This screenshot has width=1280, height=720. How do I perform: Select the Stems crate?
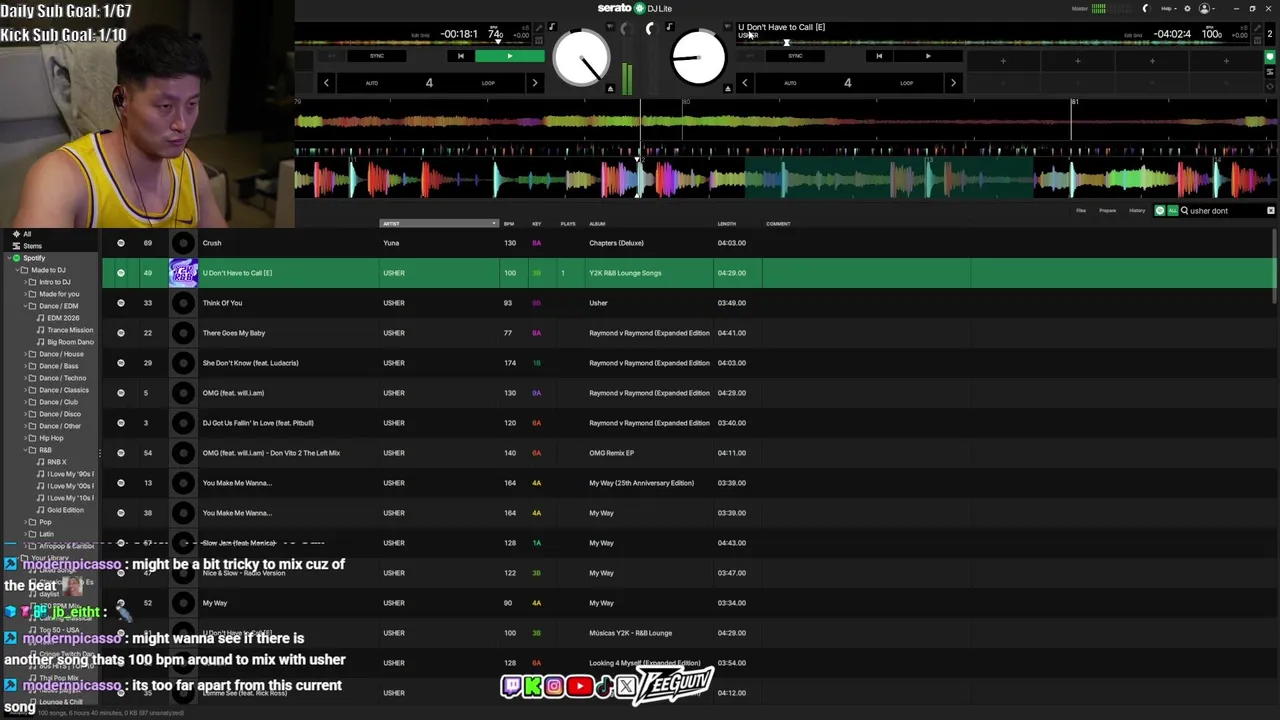[x=33, y=246]
